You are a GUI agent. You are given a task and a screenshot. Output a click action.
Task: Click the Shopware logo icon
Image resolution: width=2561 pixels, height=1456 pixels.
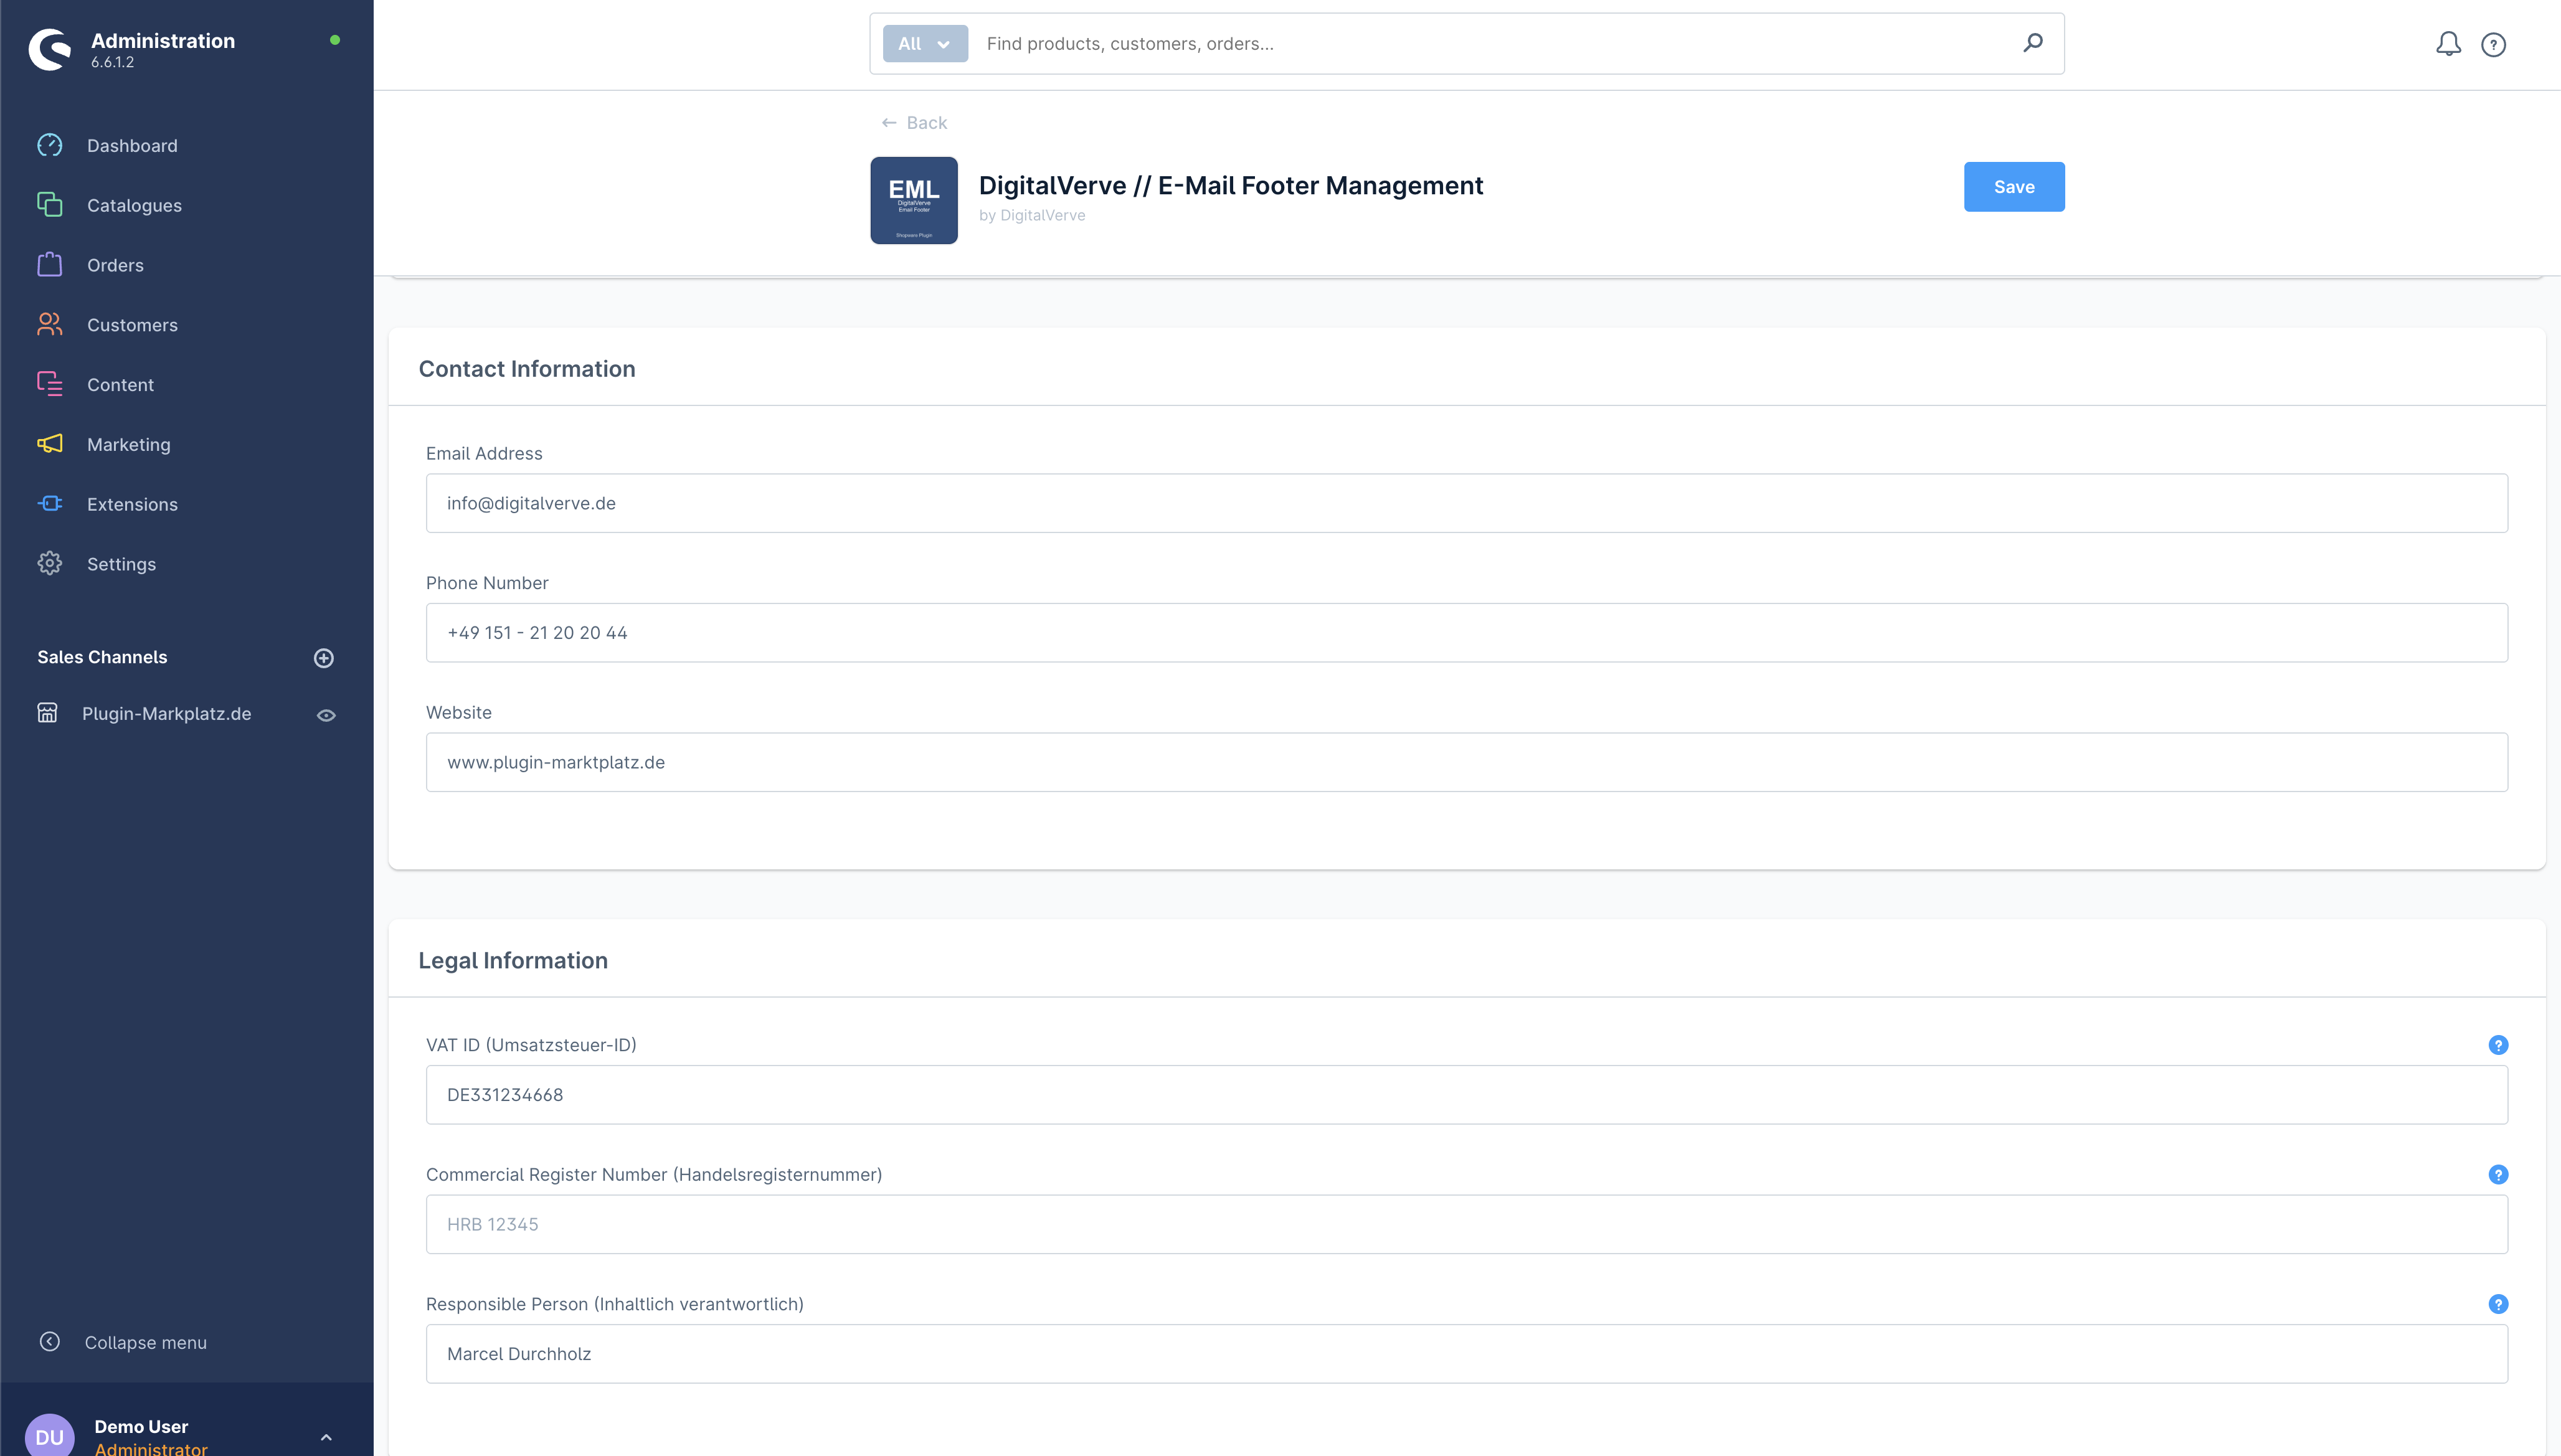50,48
